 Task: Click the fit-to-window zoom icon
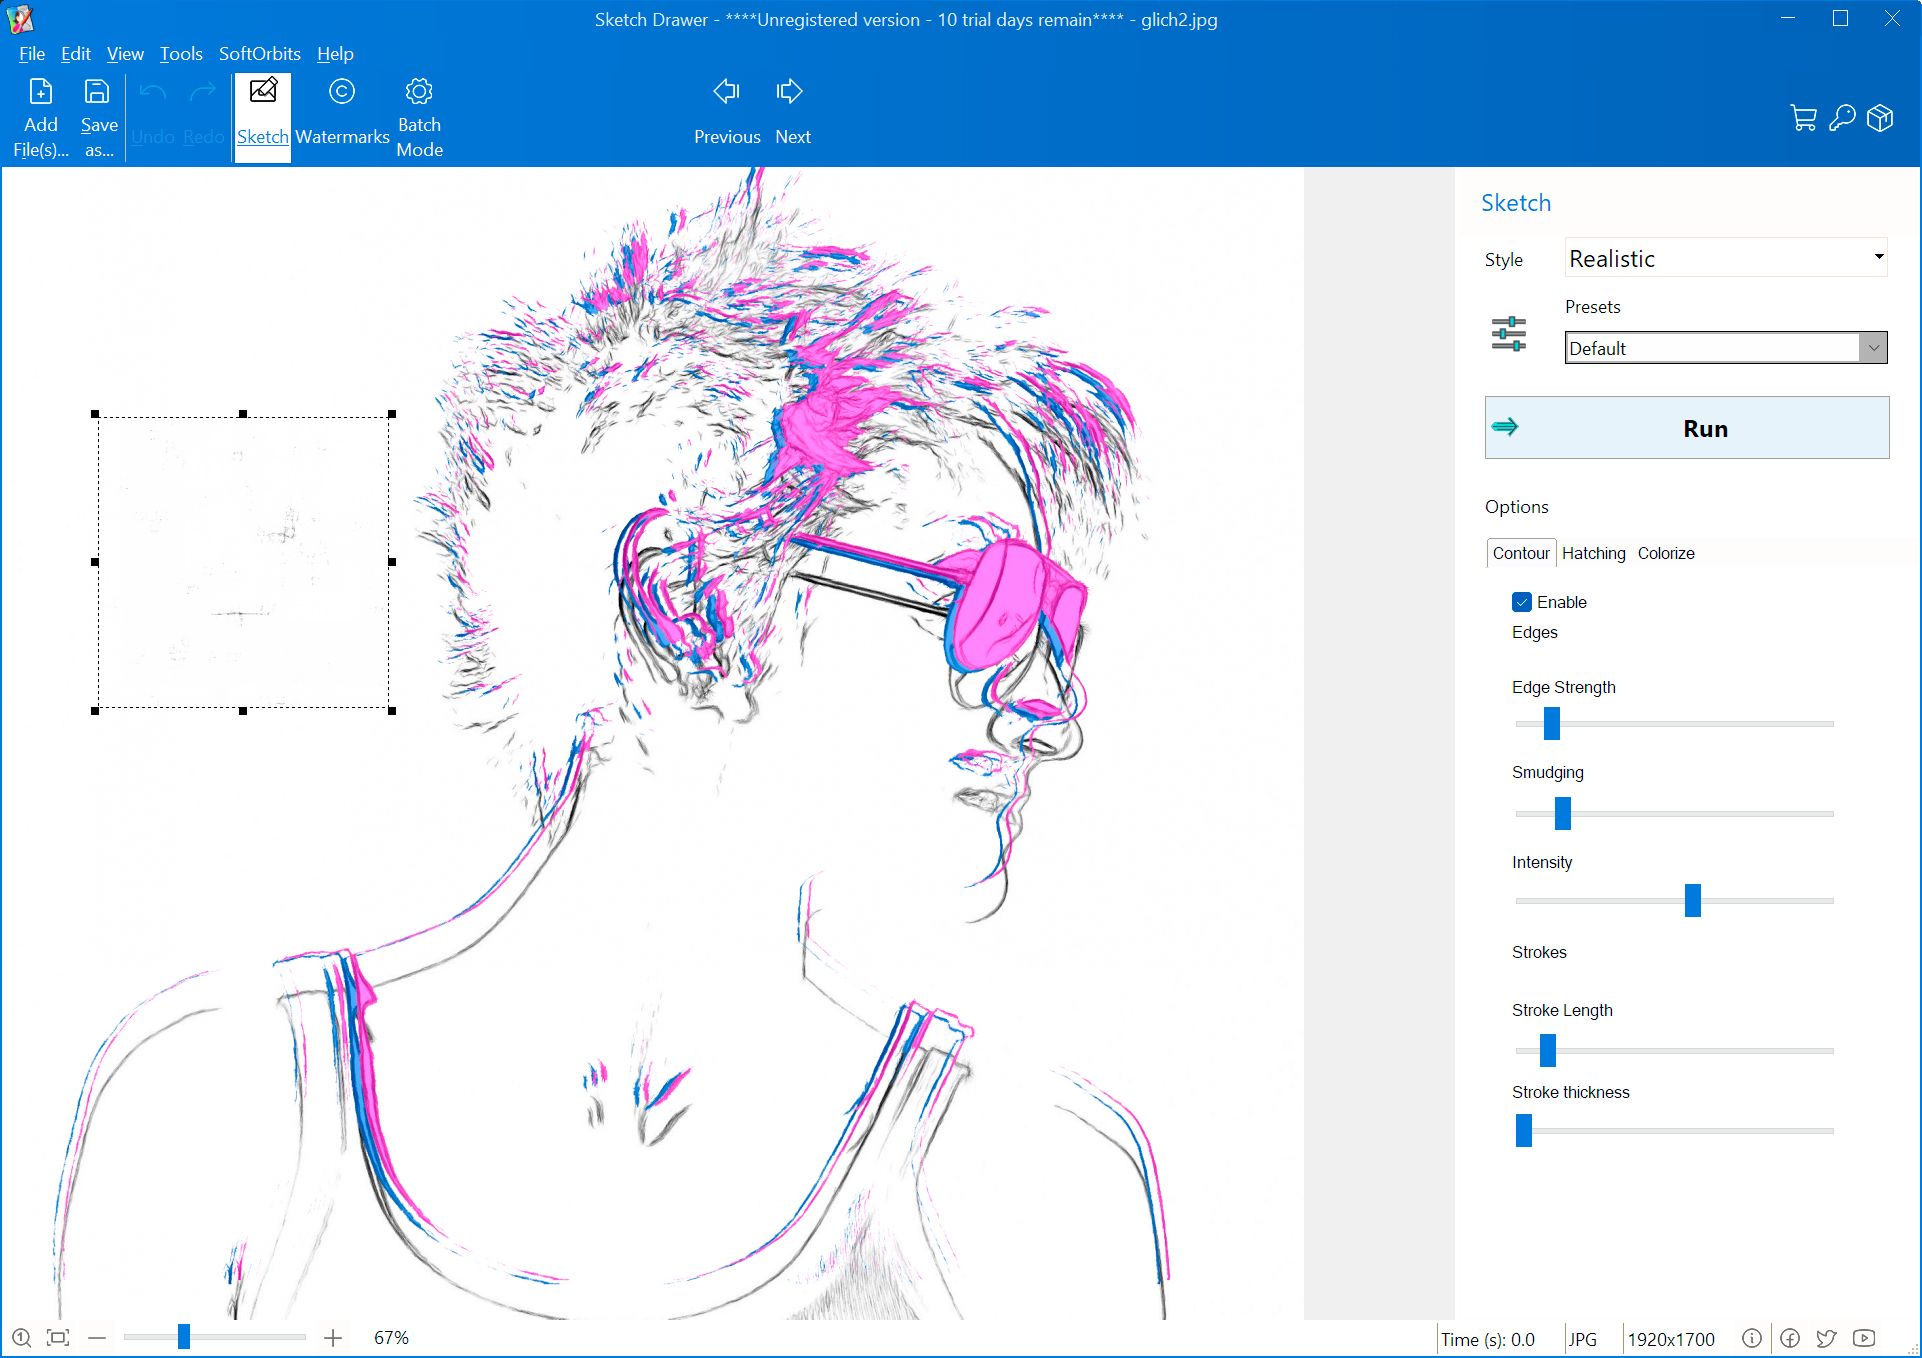point(59,1338)
